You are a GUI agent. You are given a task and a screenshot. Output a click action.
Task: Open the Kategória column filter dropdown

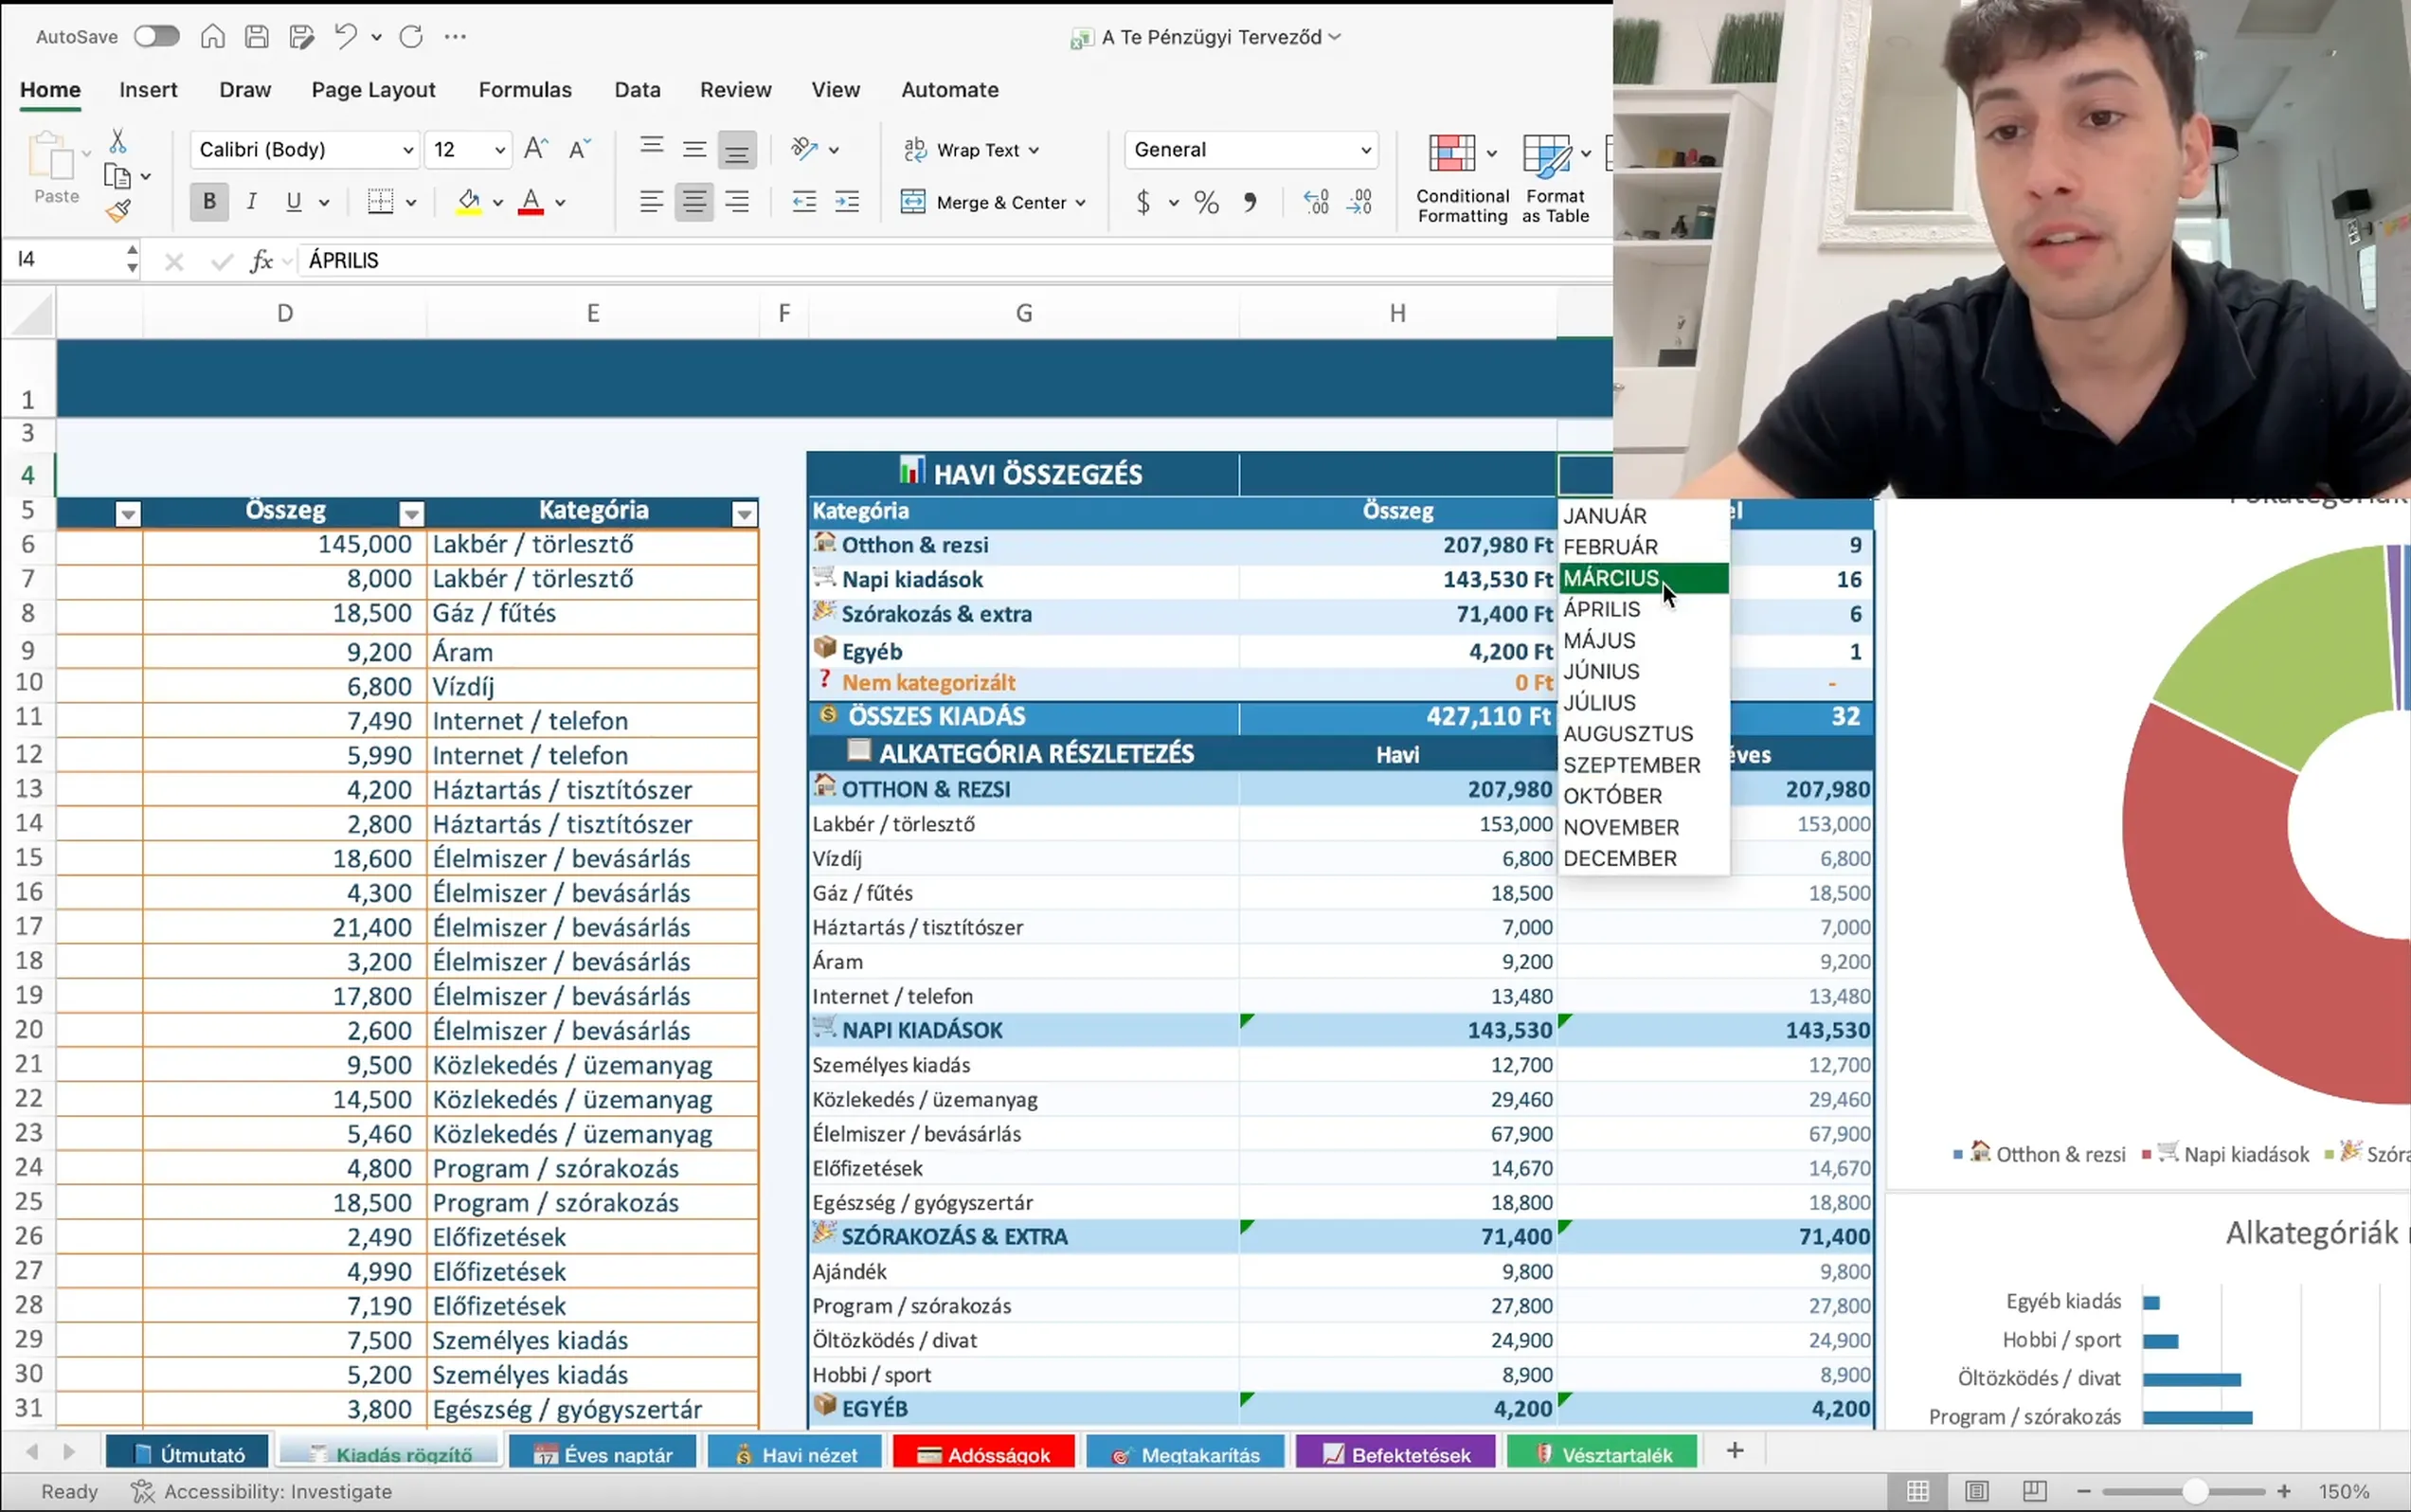pyautogui.click(x=743, y=514)
